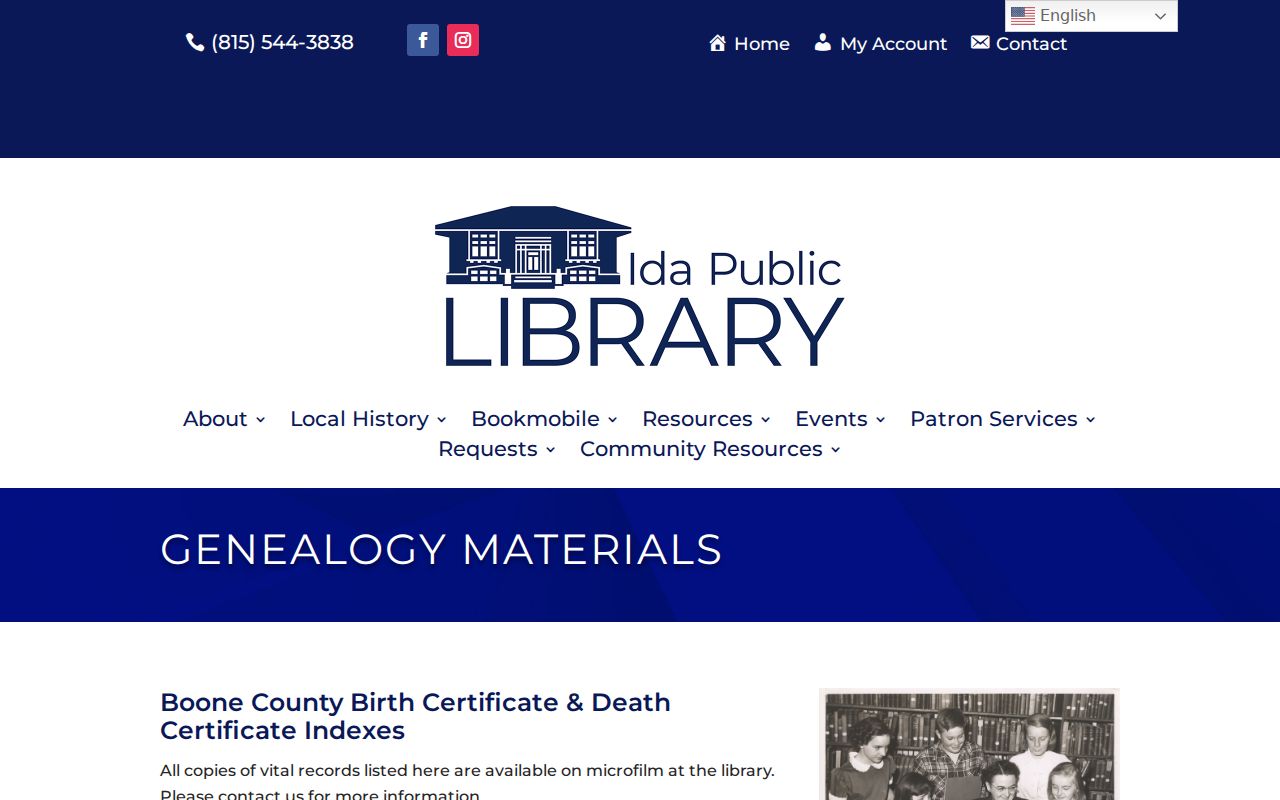Open the My Account link
This screenshot has width=1280, height=800.
(893, 44)
